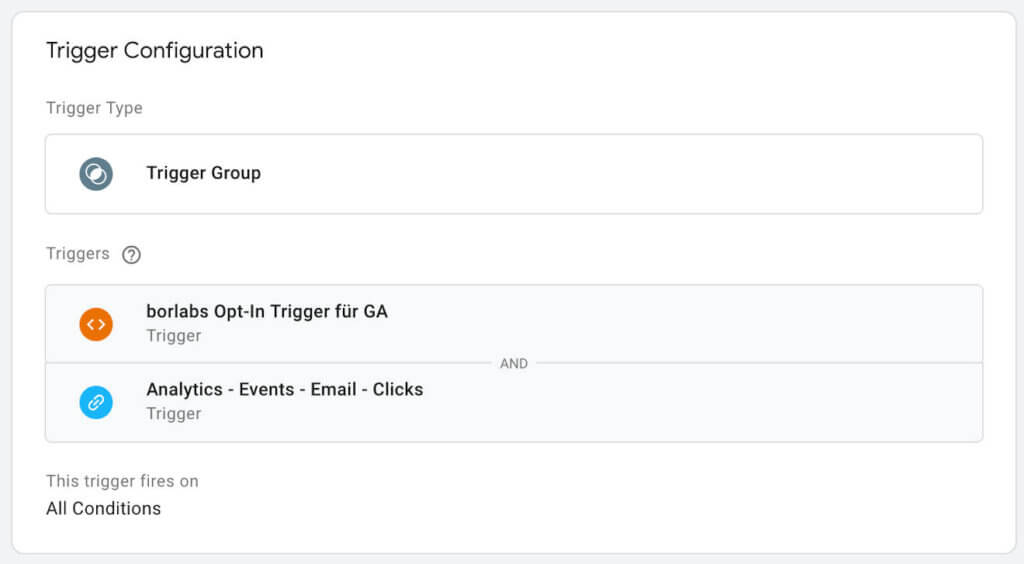Click the word Clicks in the Analytics trigger name

point(398,389)
